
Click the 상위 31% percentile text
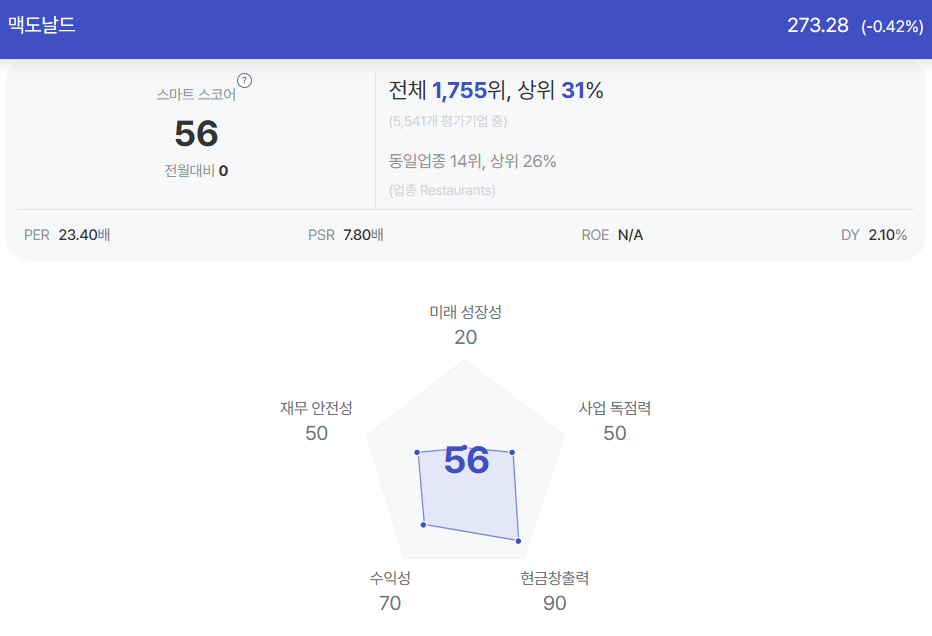[x=560, y=90]
